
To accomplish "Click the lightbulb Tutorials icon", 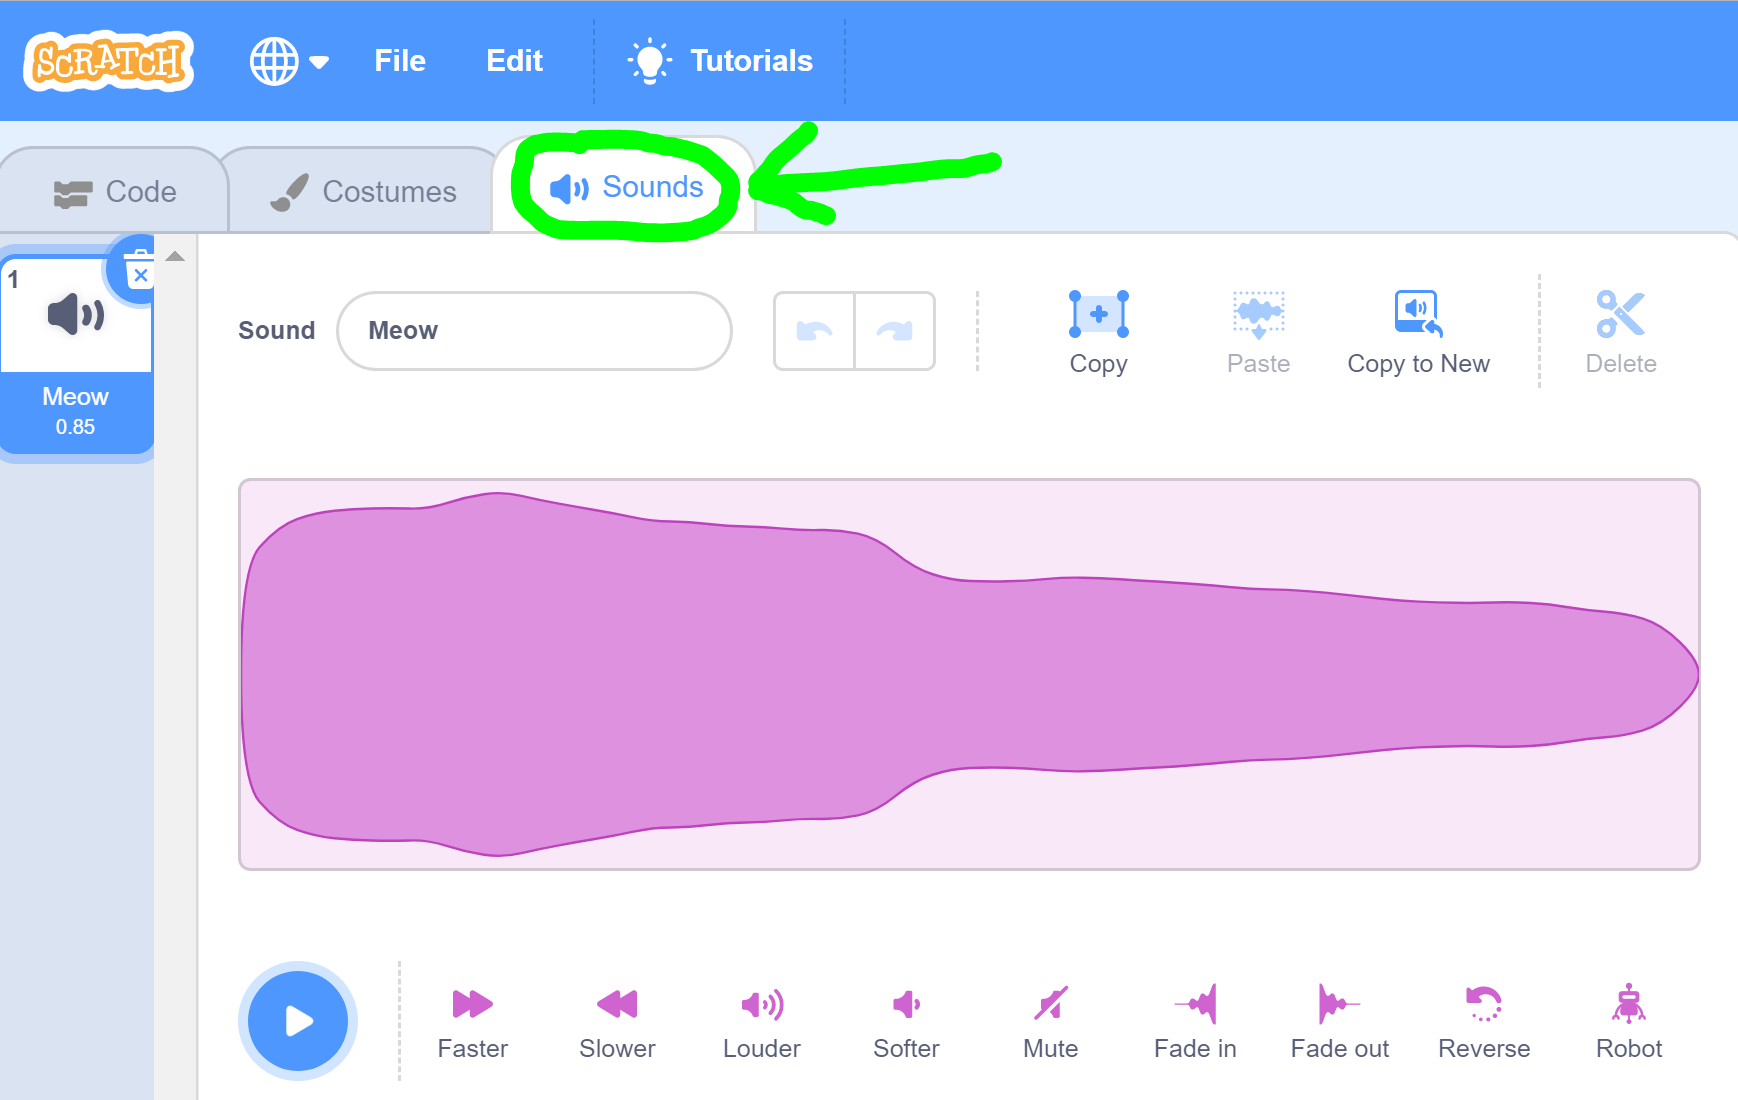I will [649, 61].
